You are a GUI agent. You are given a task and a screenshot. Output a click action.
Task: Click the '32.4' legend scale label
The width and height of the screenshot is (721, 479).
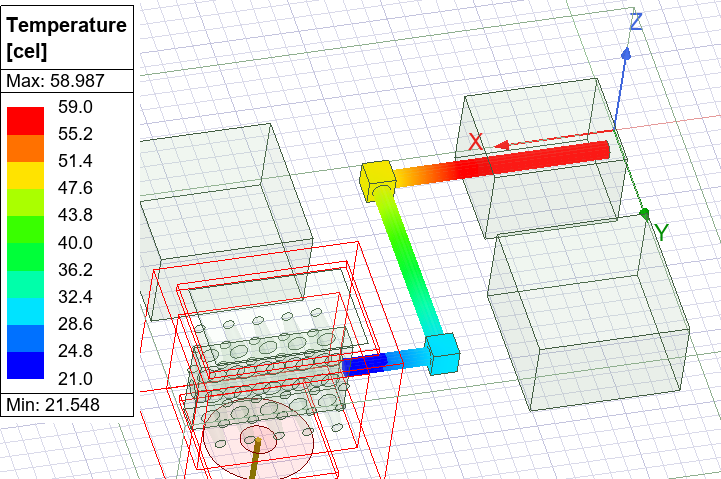(75, 297)
